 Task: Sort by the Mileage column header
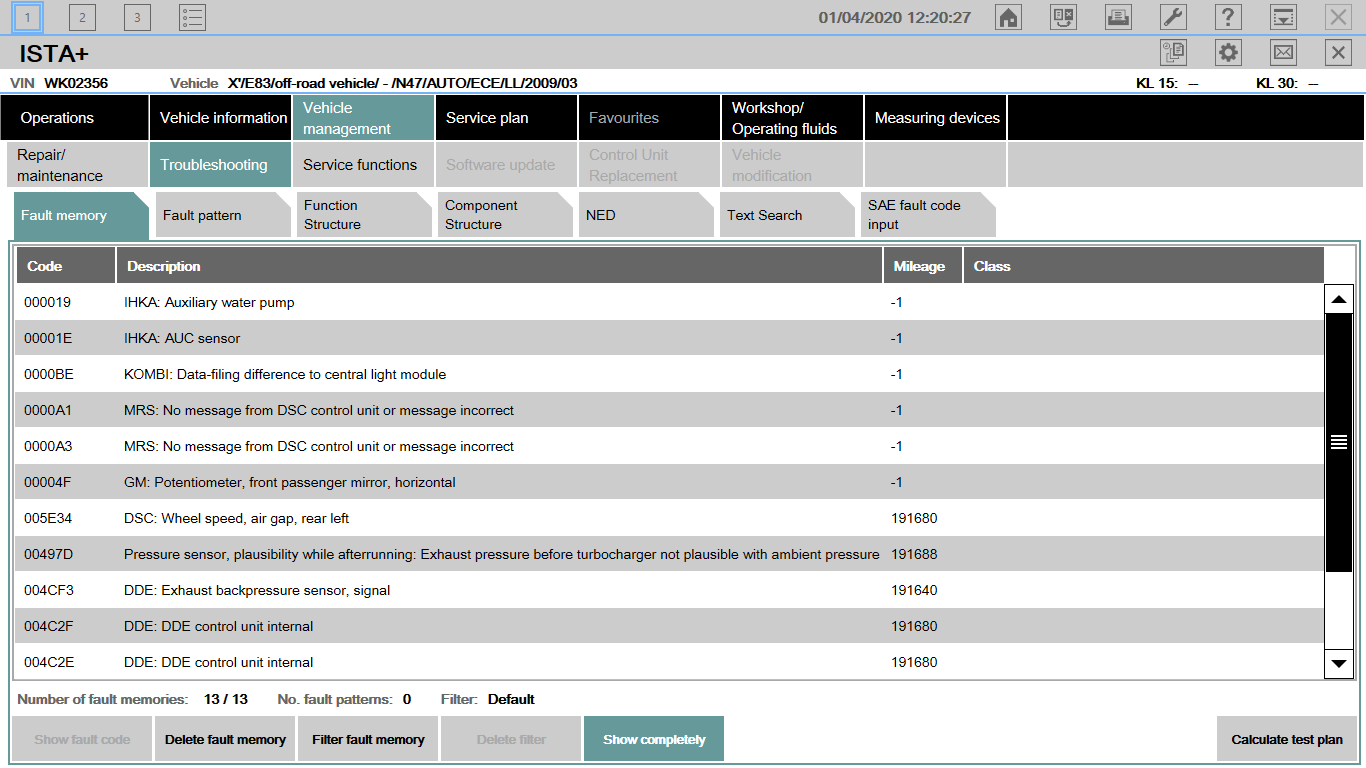coord(922,266)
